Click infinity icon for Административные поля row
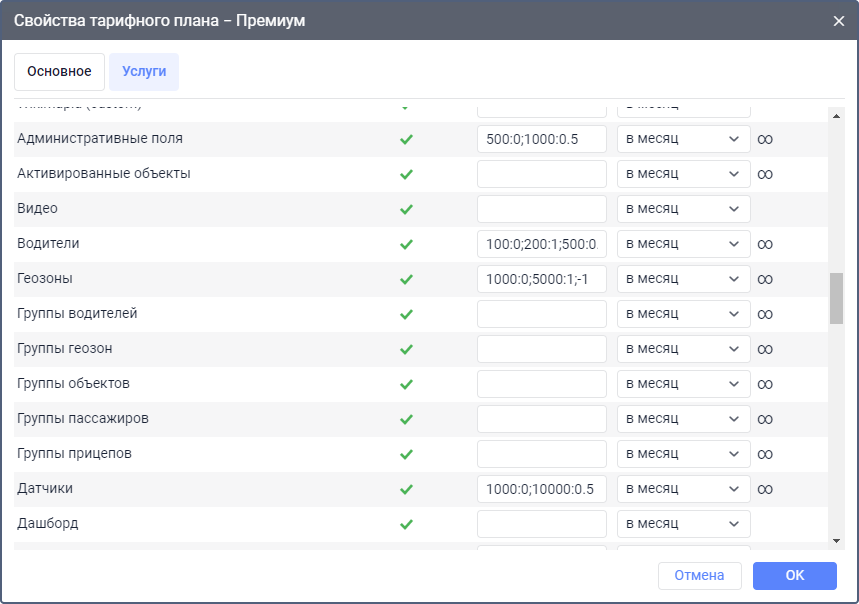Image resolution: width=859 pixels, height=604 pixels. coord(765,139)
